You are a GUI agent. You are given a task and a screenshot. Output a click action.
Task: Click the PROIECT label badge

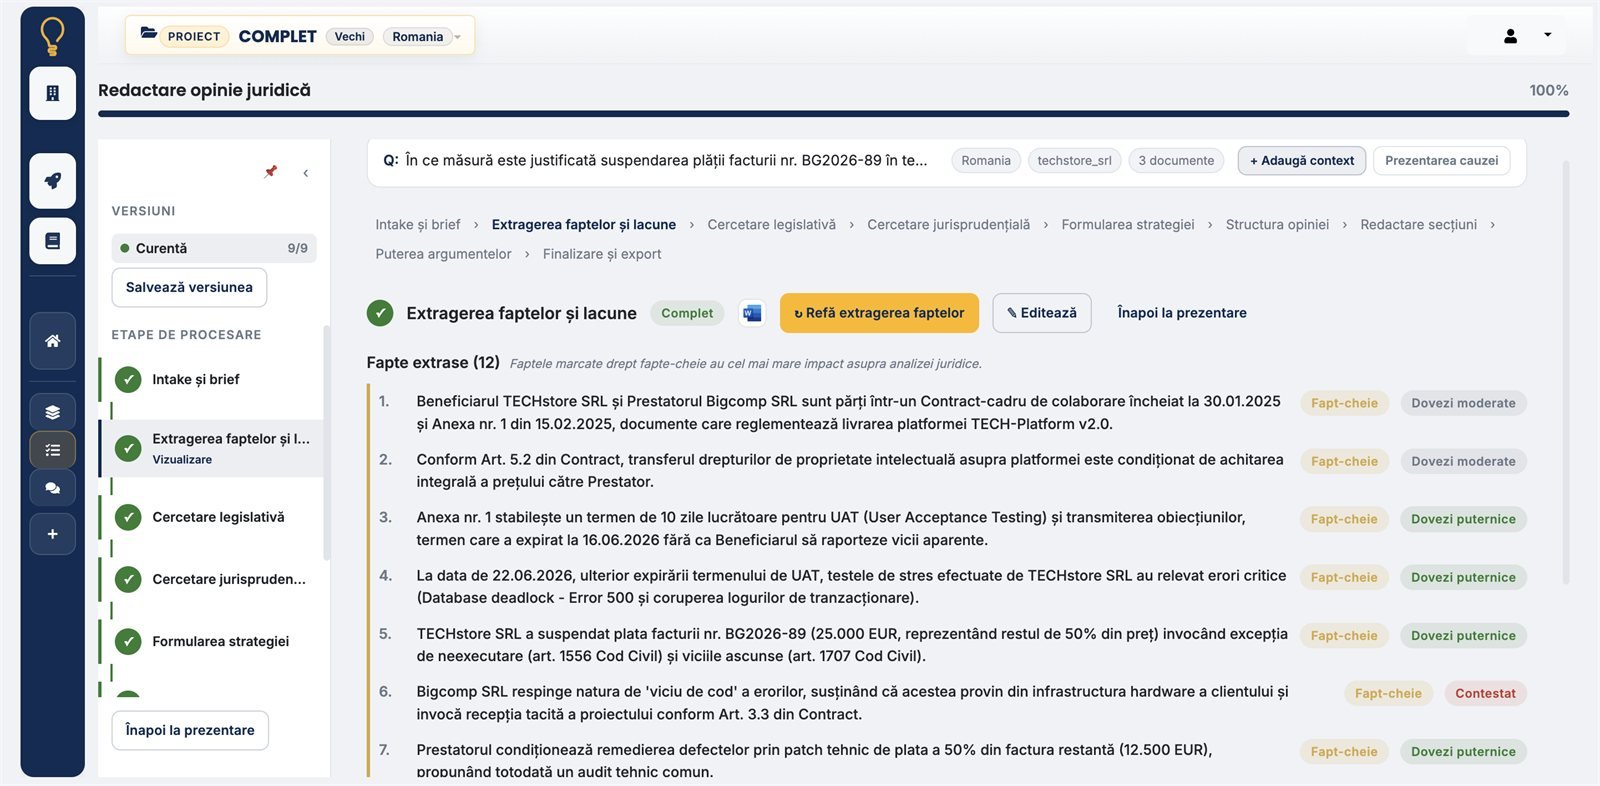click(194, 37)
